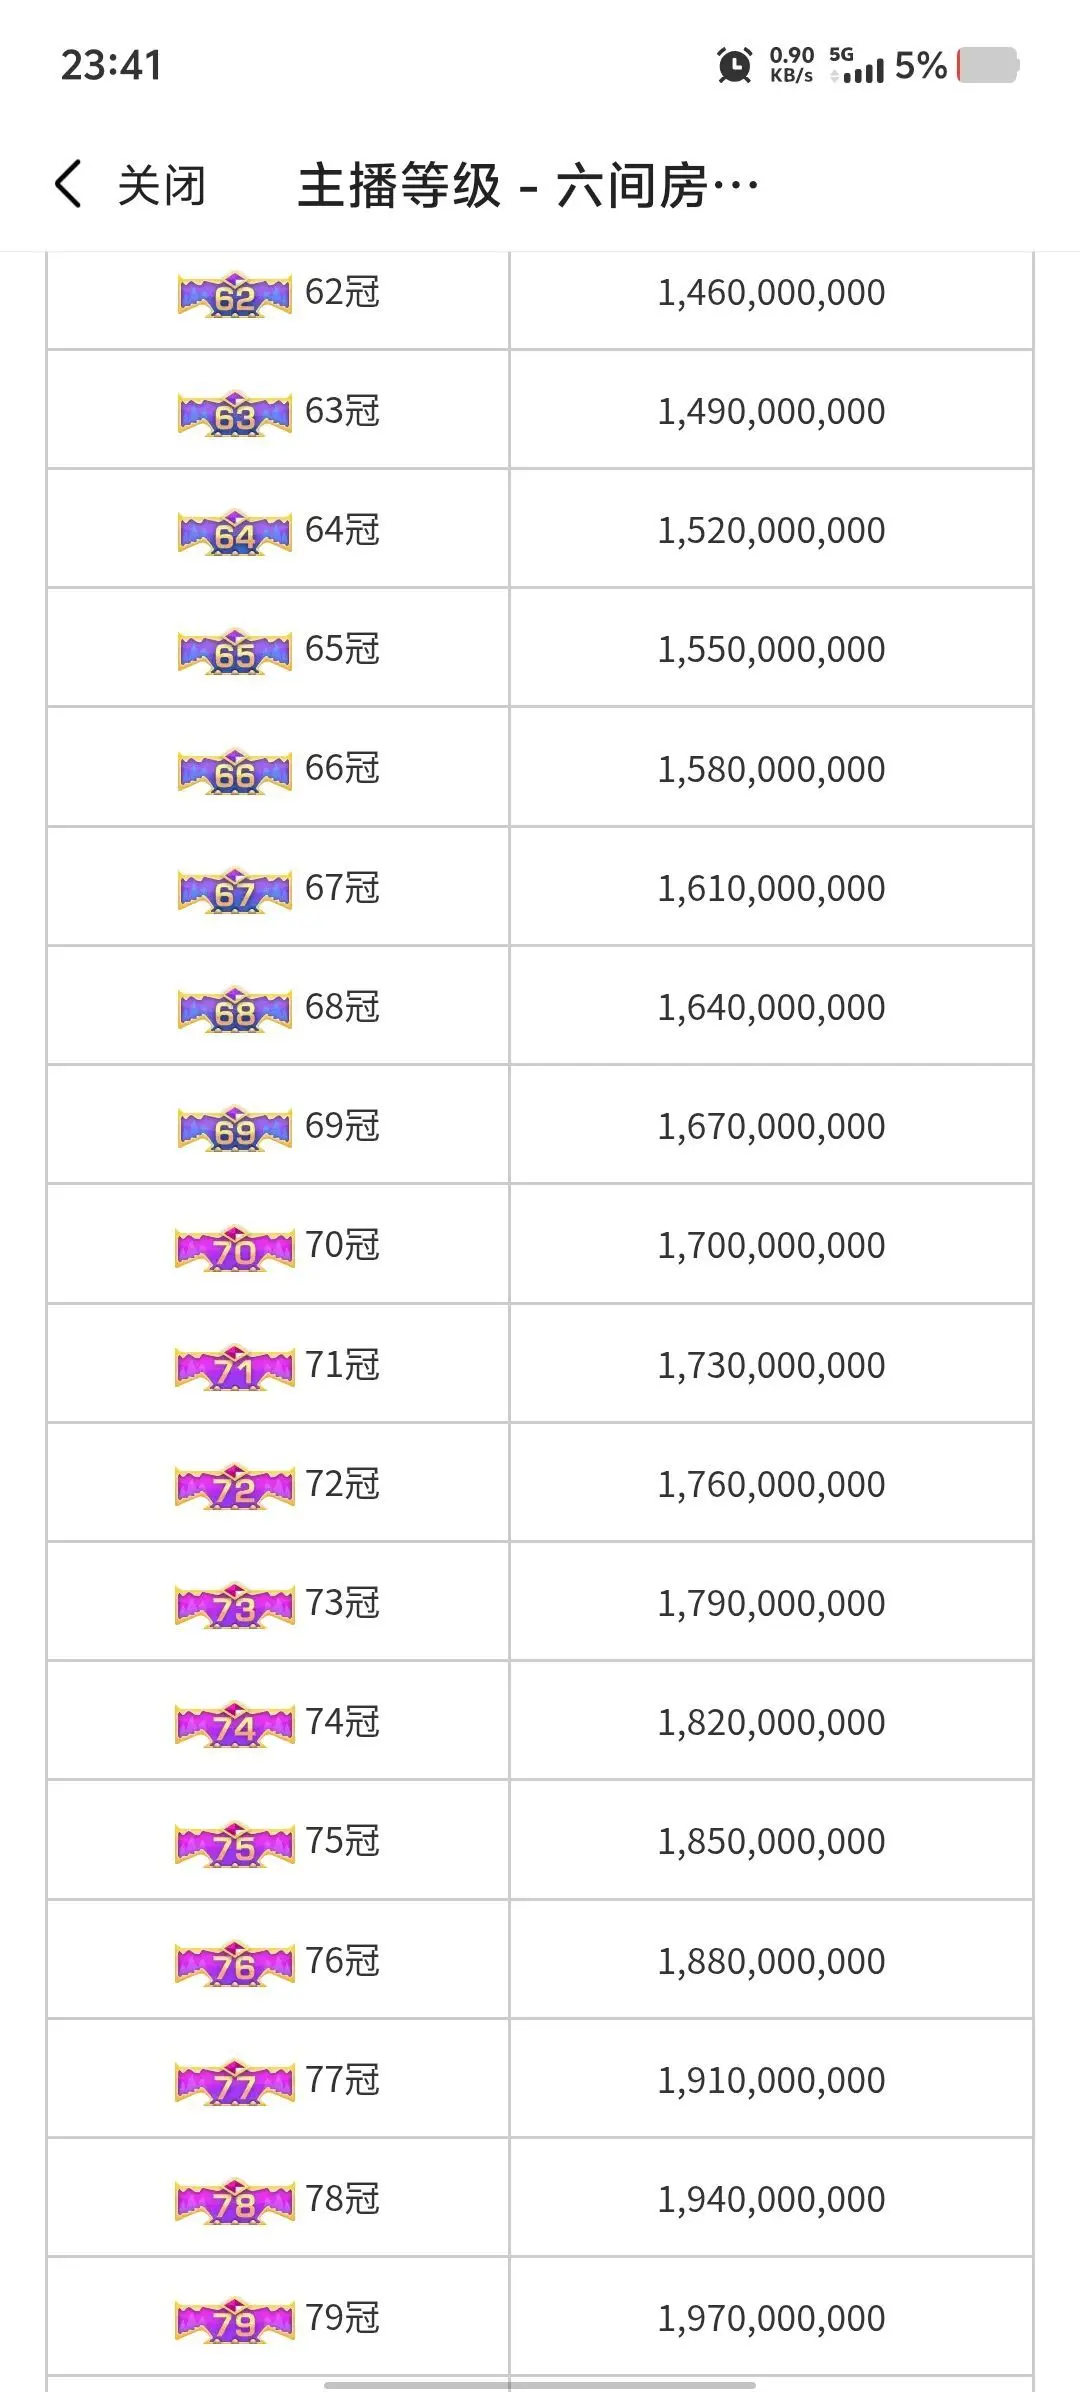Select the page title 主播等级 - 六间房
Viewport: 1080px width, 2392px height.
pyautogui.click(x=528, y=186)
